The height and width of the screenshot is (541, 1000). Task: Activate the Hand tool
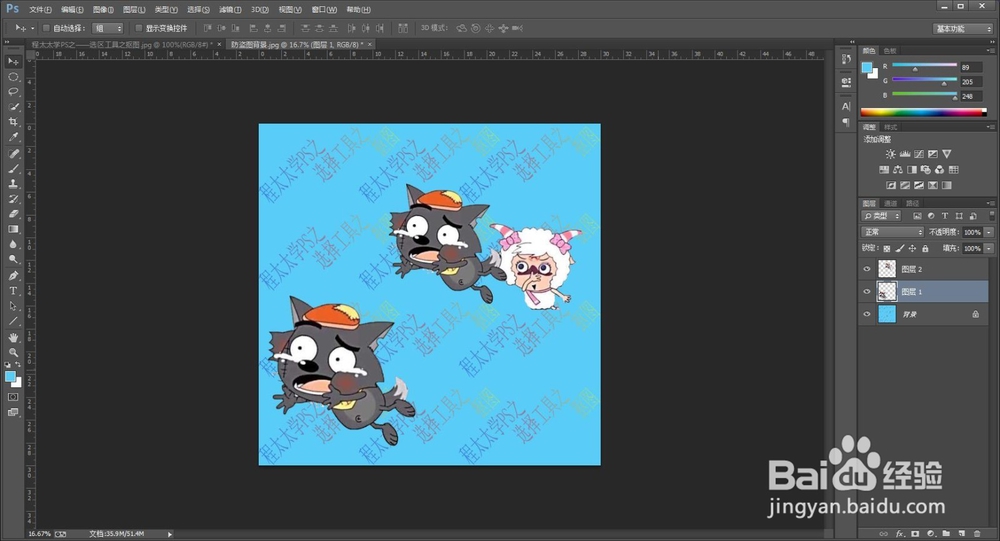pos(13,337)
